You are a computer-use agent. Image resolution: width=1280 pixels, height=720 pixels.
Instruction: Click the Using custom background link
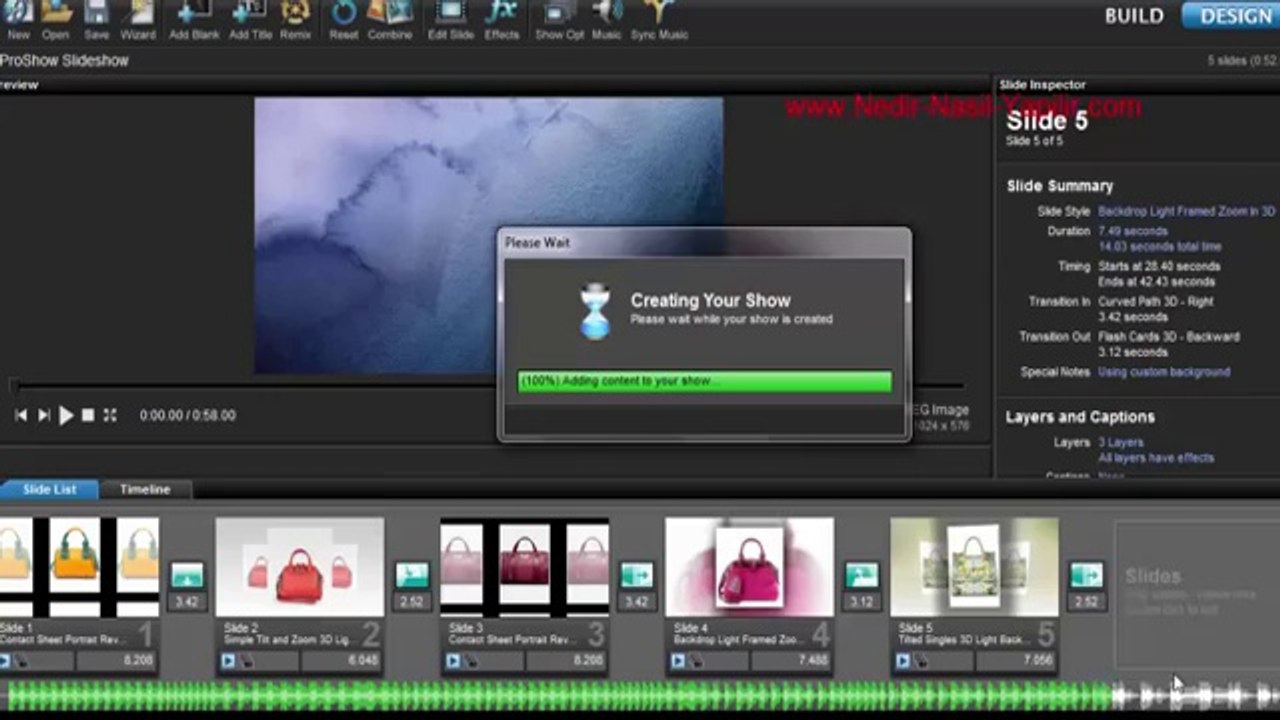coord(1164,372)
